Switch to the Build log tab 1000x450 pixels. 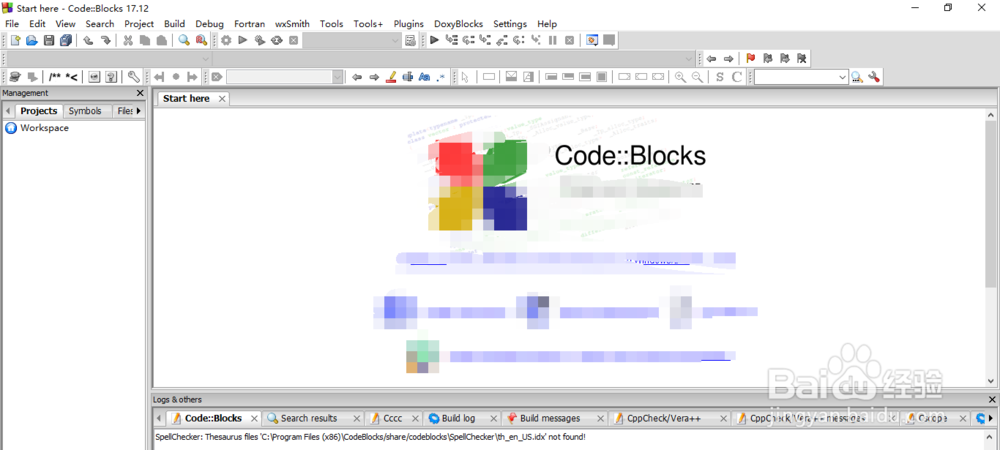click(459, 419)
